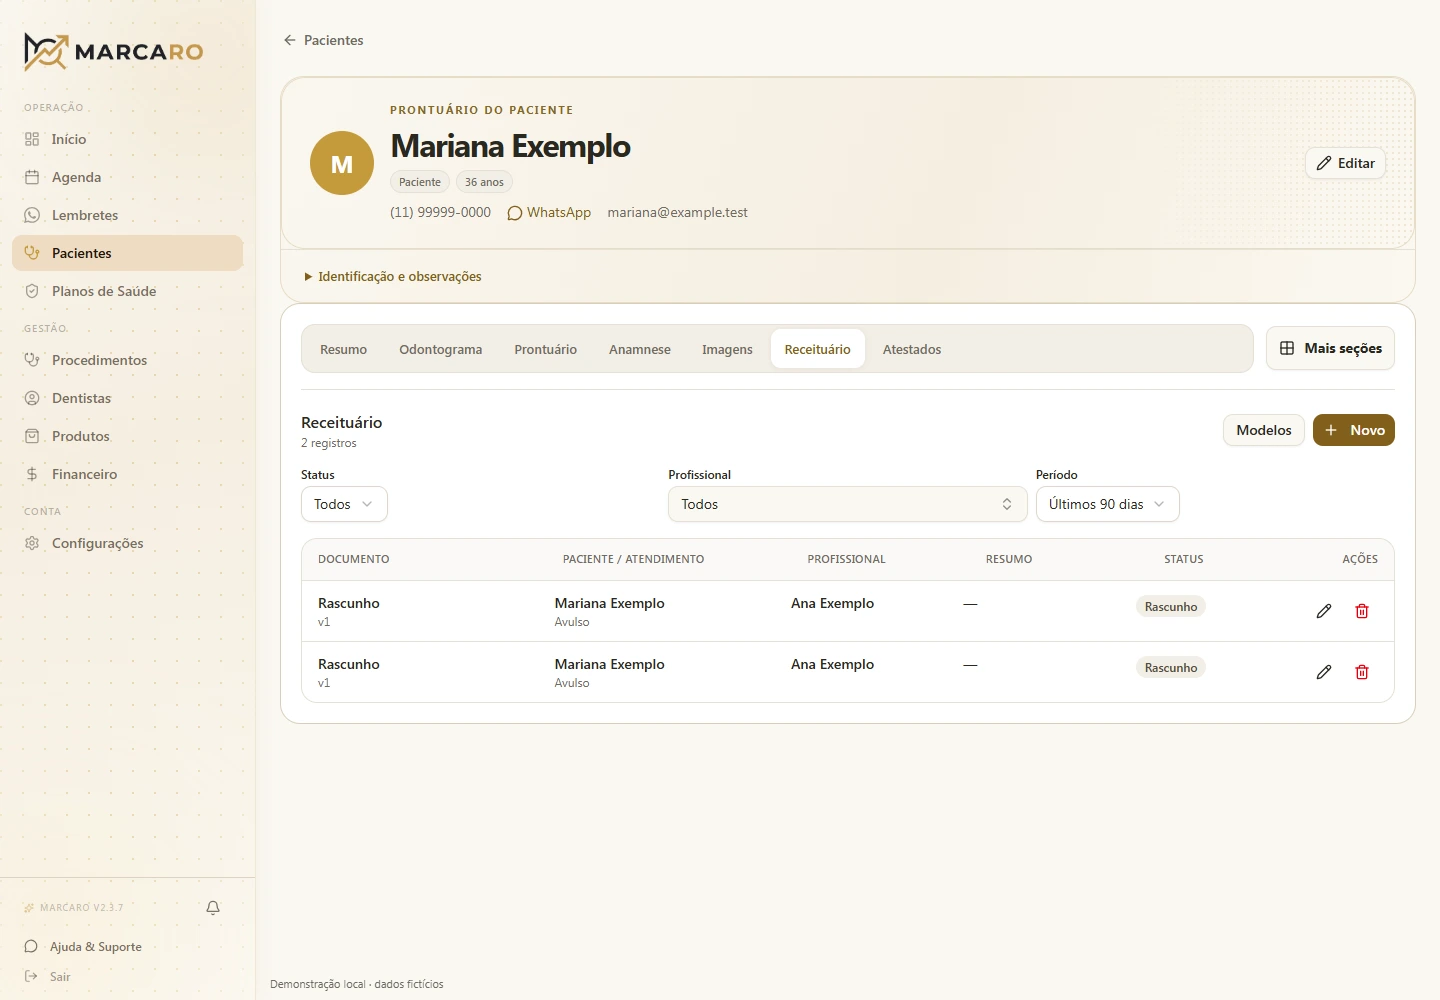
Task: Open Produtos in sidebar
Action: point(127,436)
